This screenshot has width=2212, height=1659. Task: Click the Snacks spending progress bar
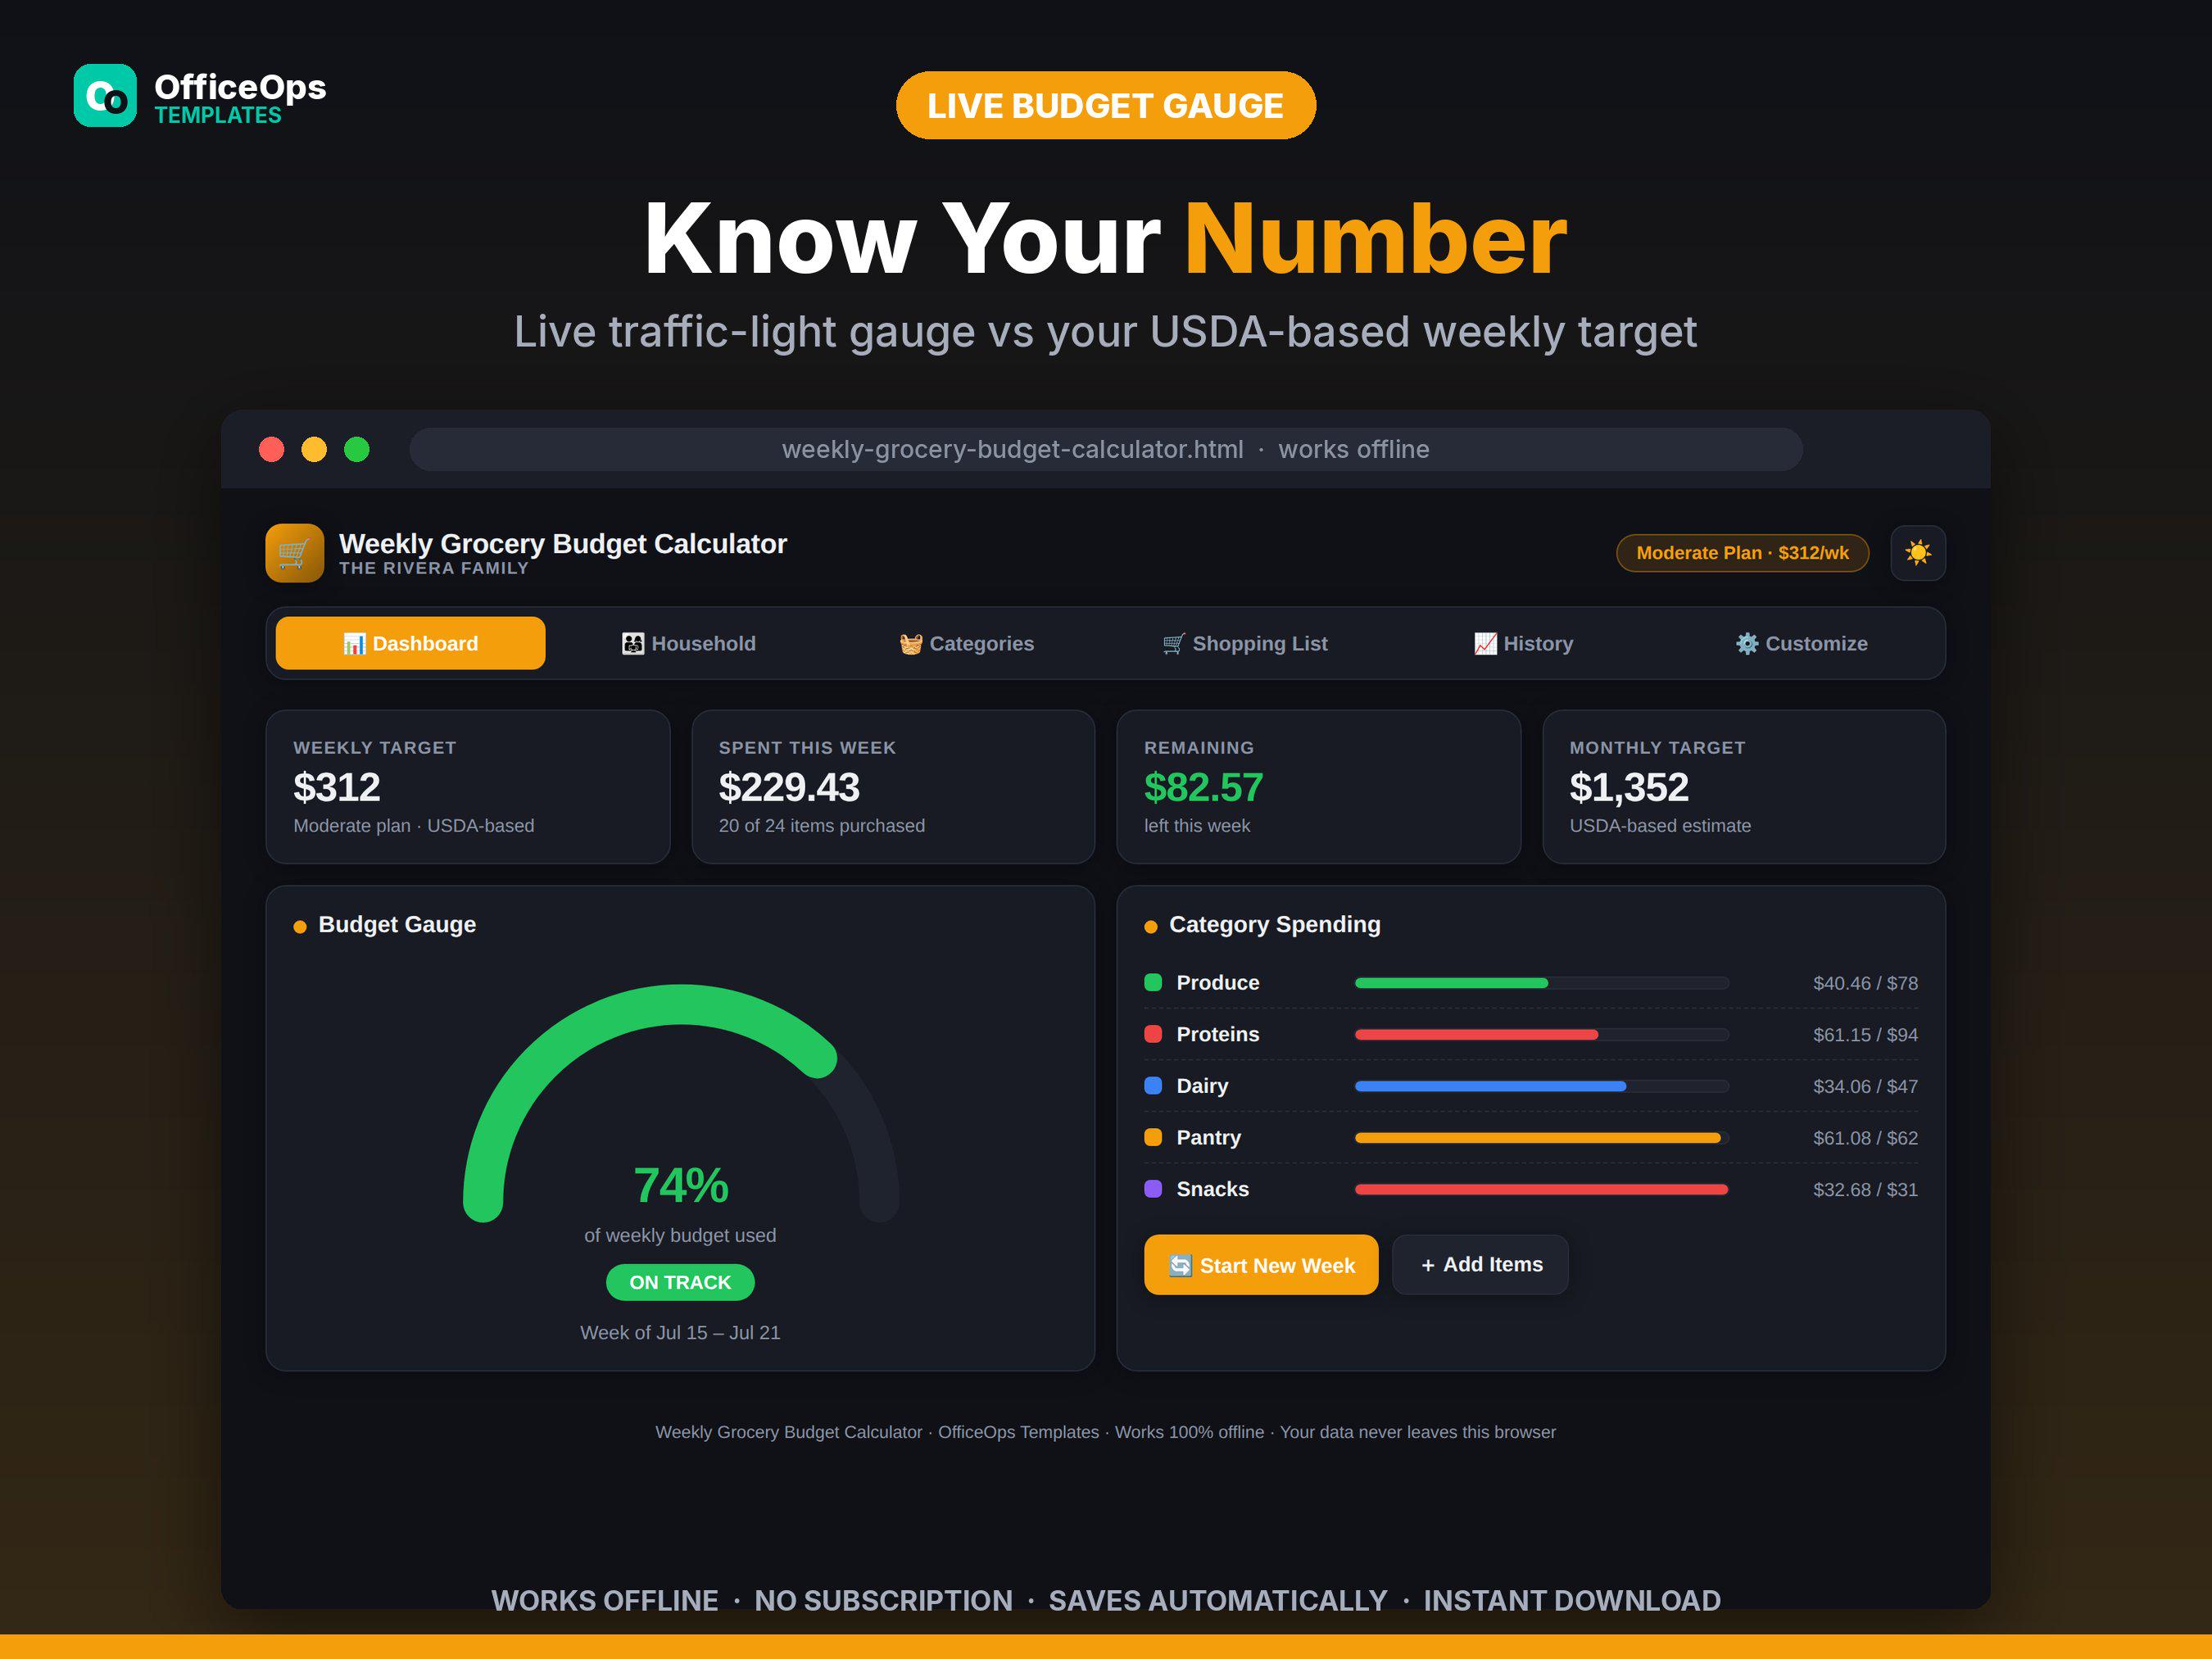coord(1541,1190)
